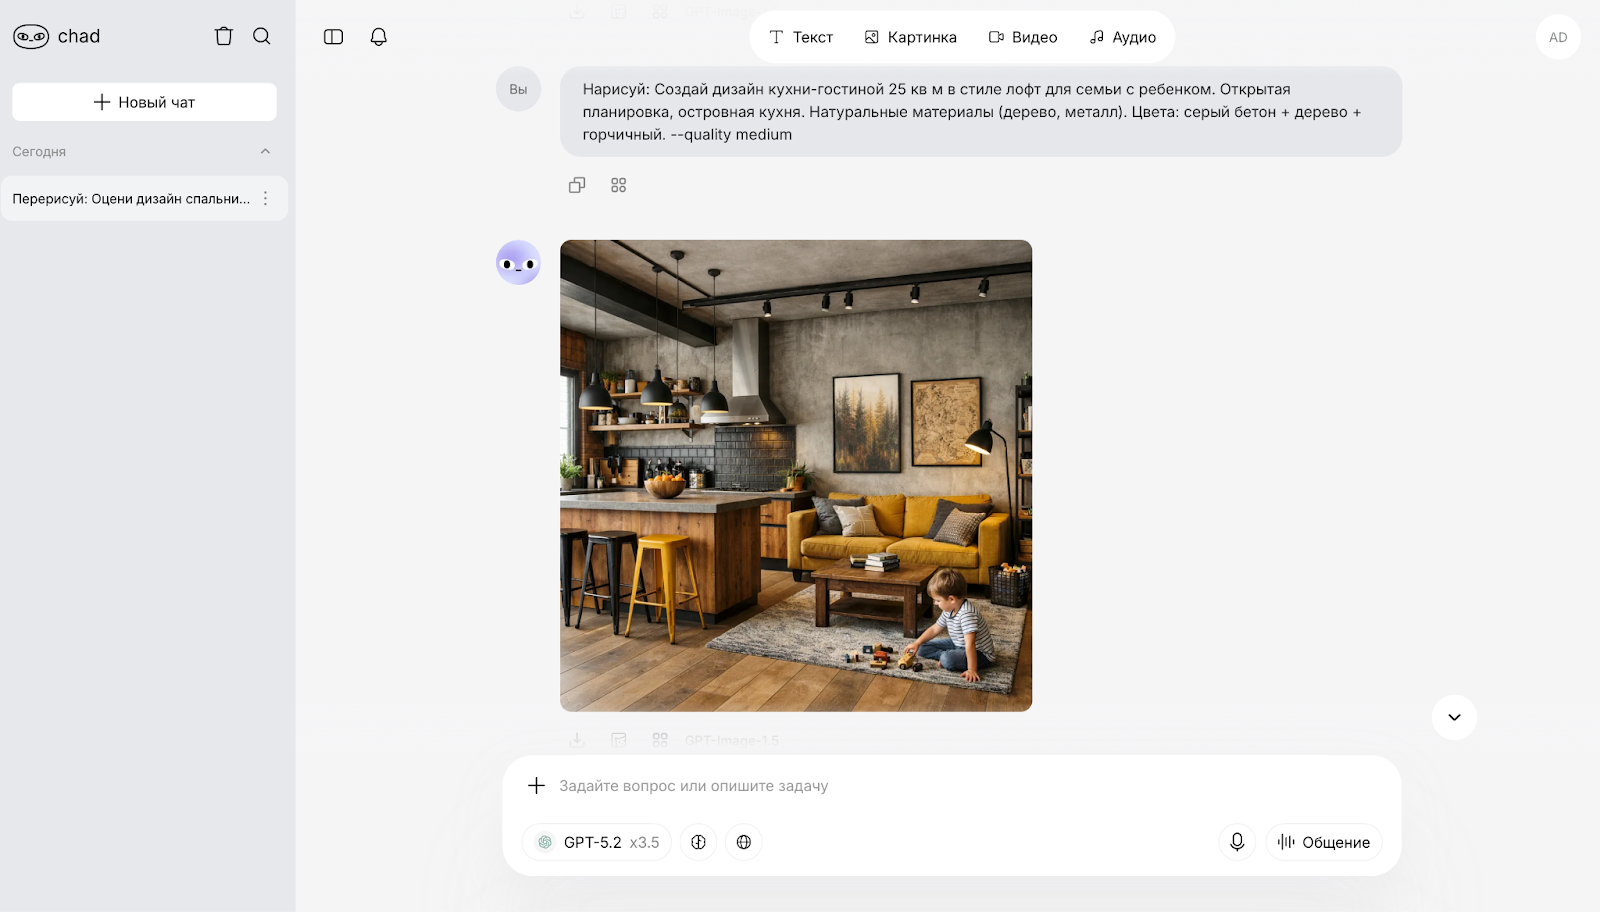Click the Общение voice chat button
Screen dimensions: 1600x912
pyautogui.click(x=1324, y=842)
